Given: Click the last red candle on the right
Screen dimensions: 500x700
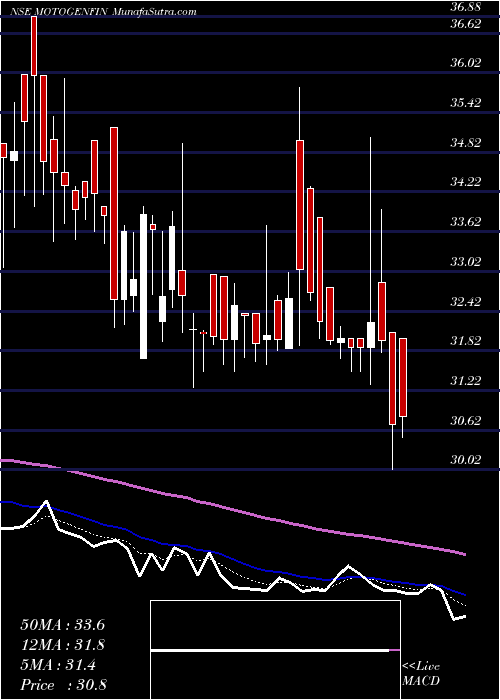Looking at the screenshot, I should point(403,378).
